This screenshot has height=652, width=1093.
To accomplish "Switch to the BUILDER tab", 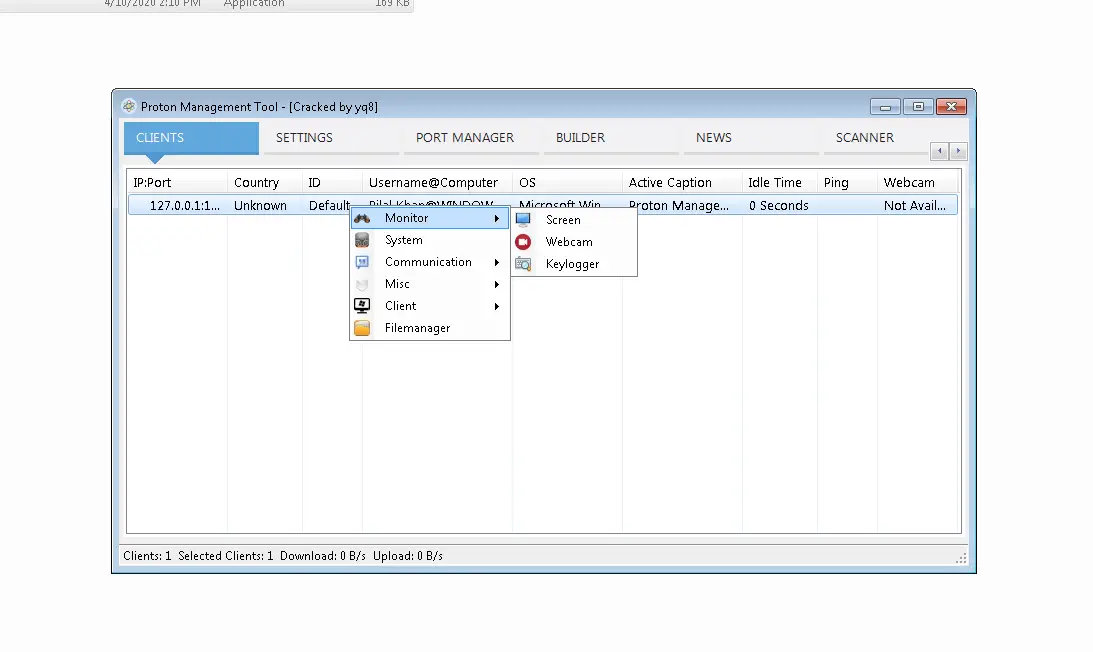I will (580, 137).
